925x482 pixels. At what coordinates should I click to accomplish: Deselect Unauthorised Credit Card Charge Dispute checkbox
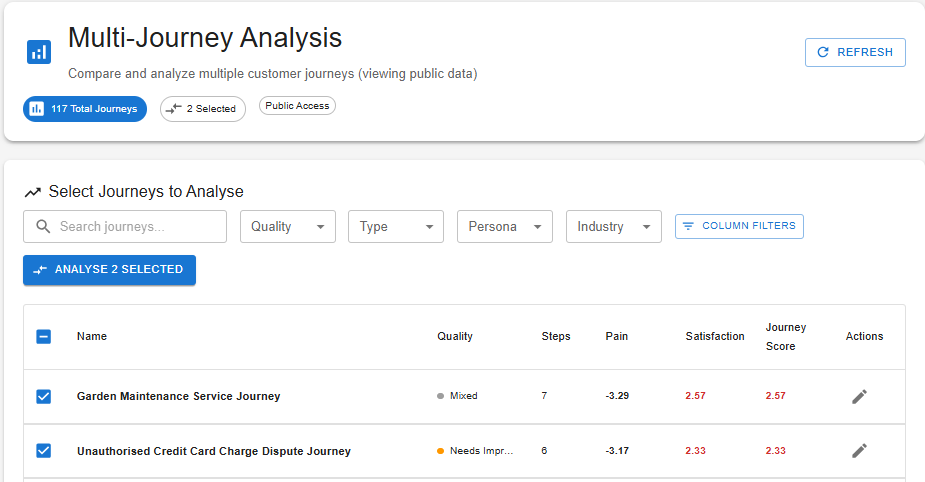tap(43, 451)
